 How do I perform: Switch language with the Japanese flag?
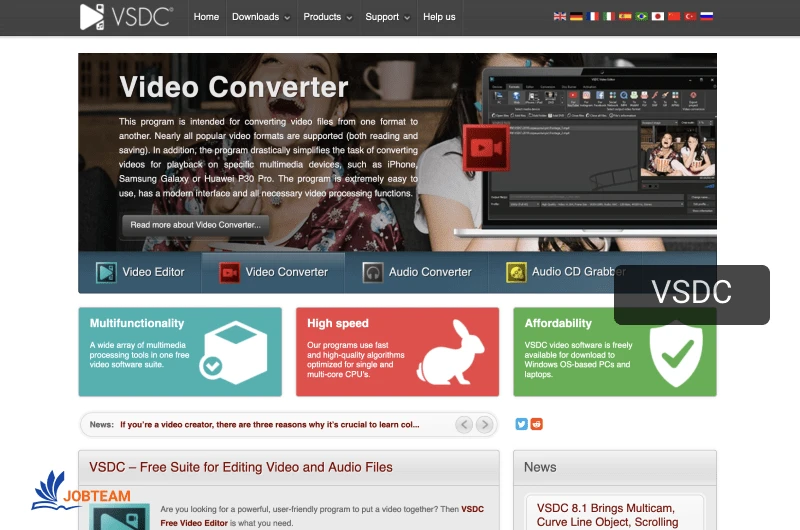[658, 16]
